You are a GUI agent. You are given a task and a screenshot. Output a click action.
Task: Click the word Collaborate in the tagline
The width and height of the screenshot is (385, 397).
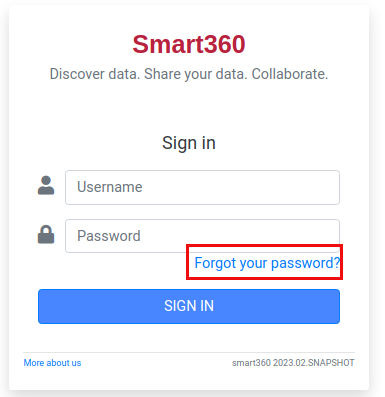290,74
